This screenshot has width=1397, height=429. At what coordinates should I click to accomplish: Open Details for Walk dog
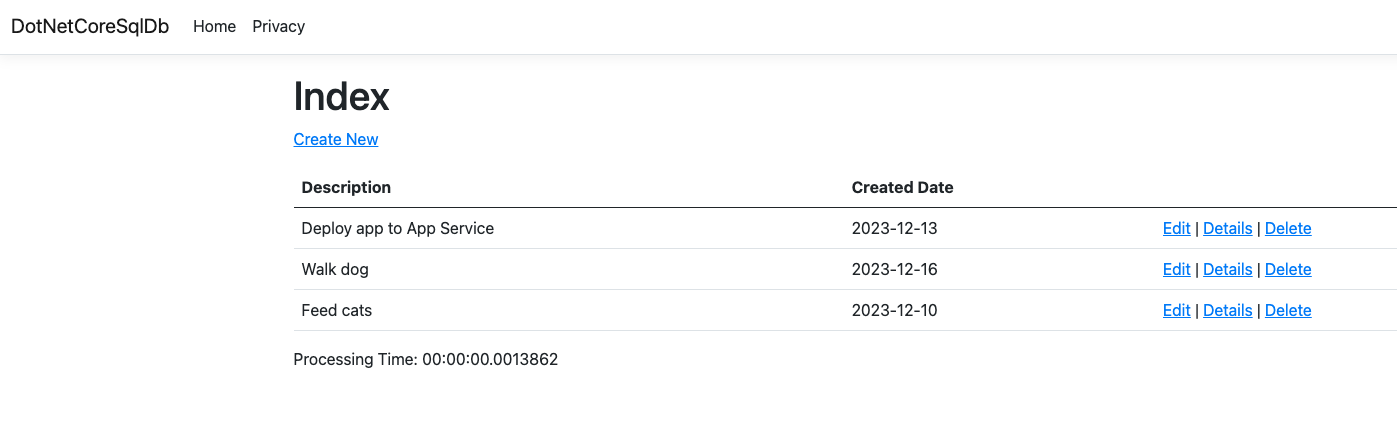[1227, 269]
